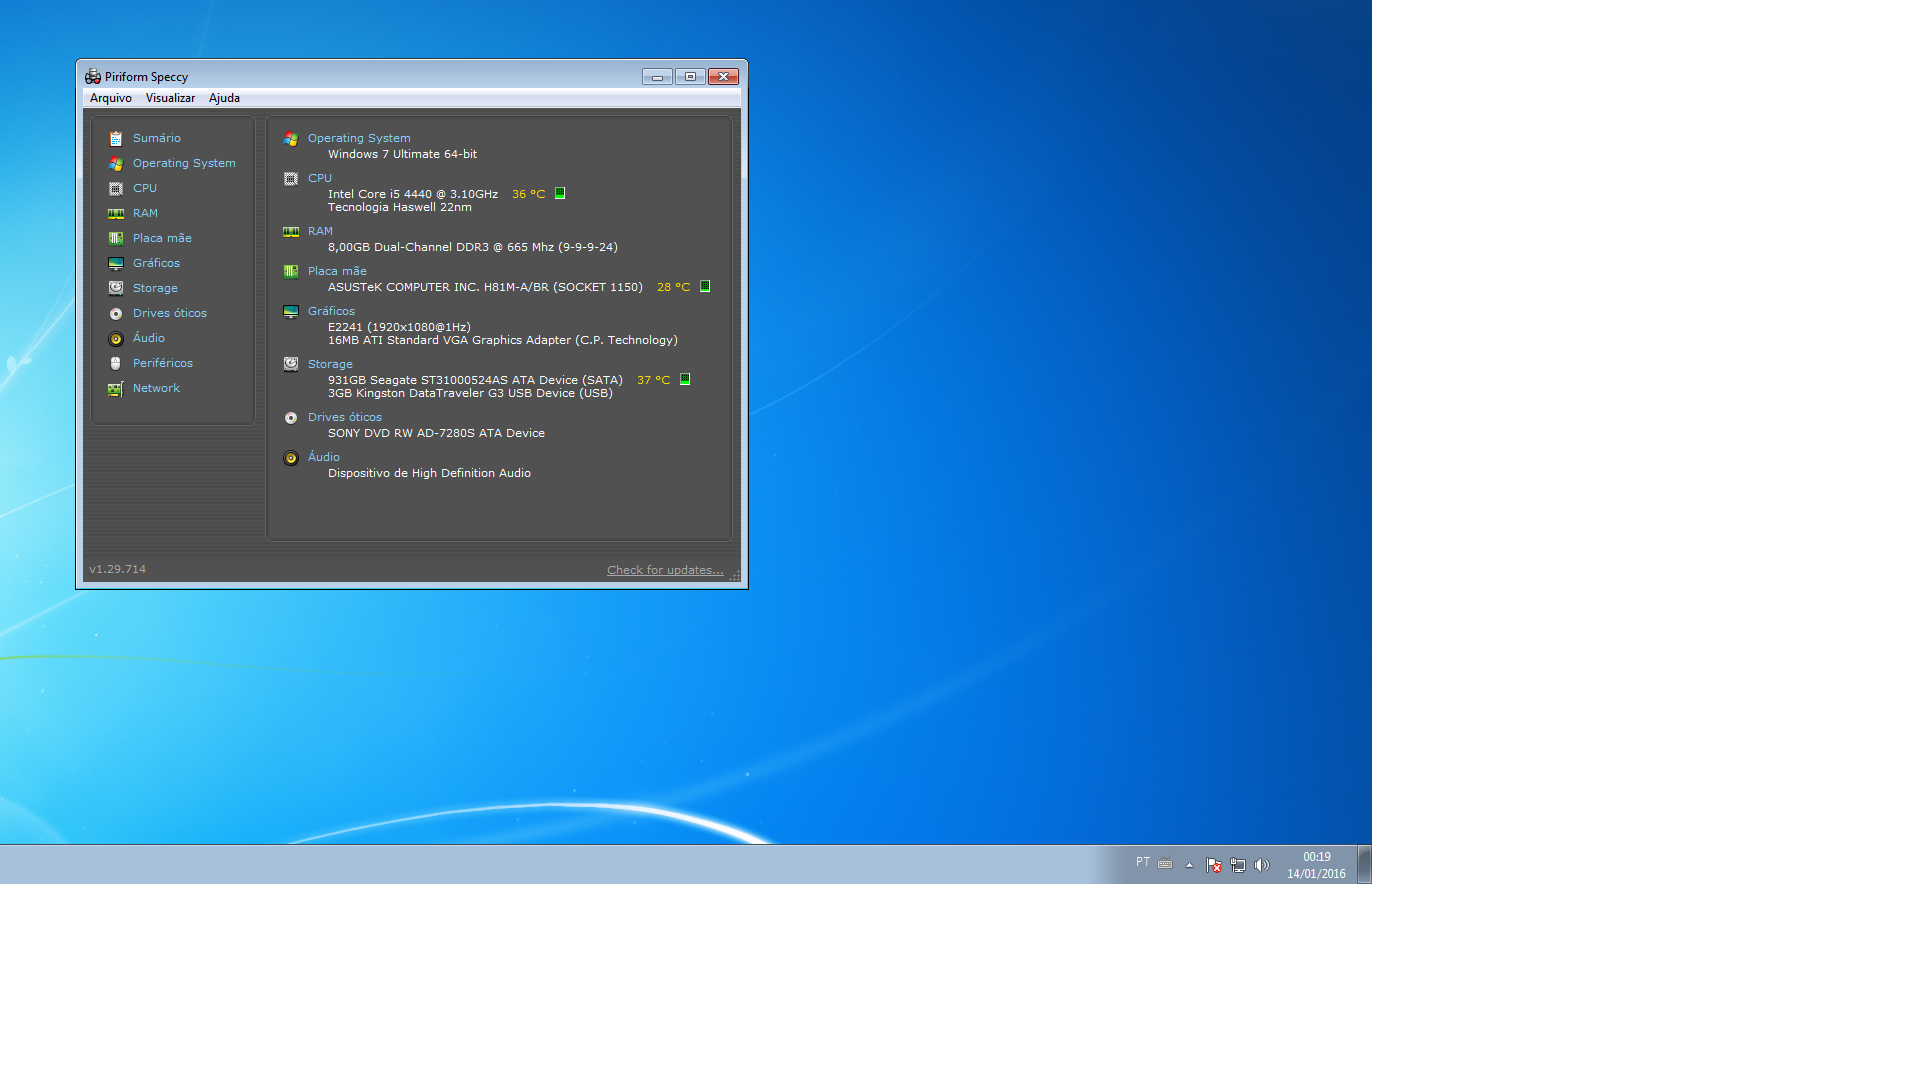Click the Gráficos monitor icon in sidebar
1920x1080 pixels.
coord(116,264)
